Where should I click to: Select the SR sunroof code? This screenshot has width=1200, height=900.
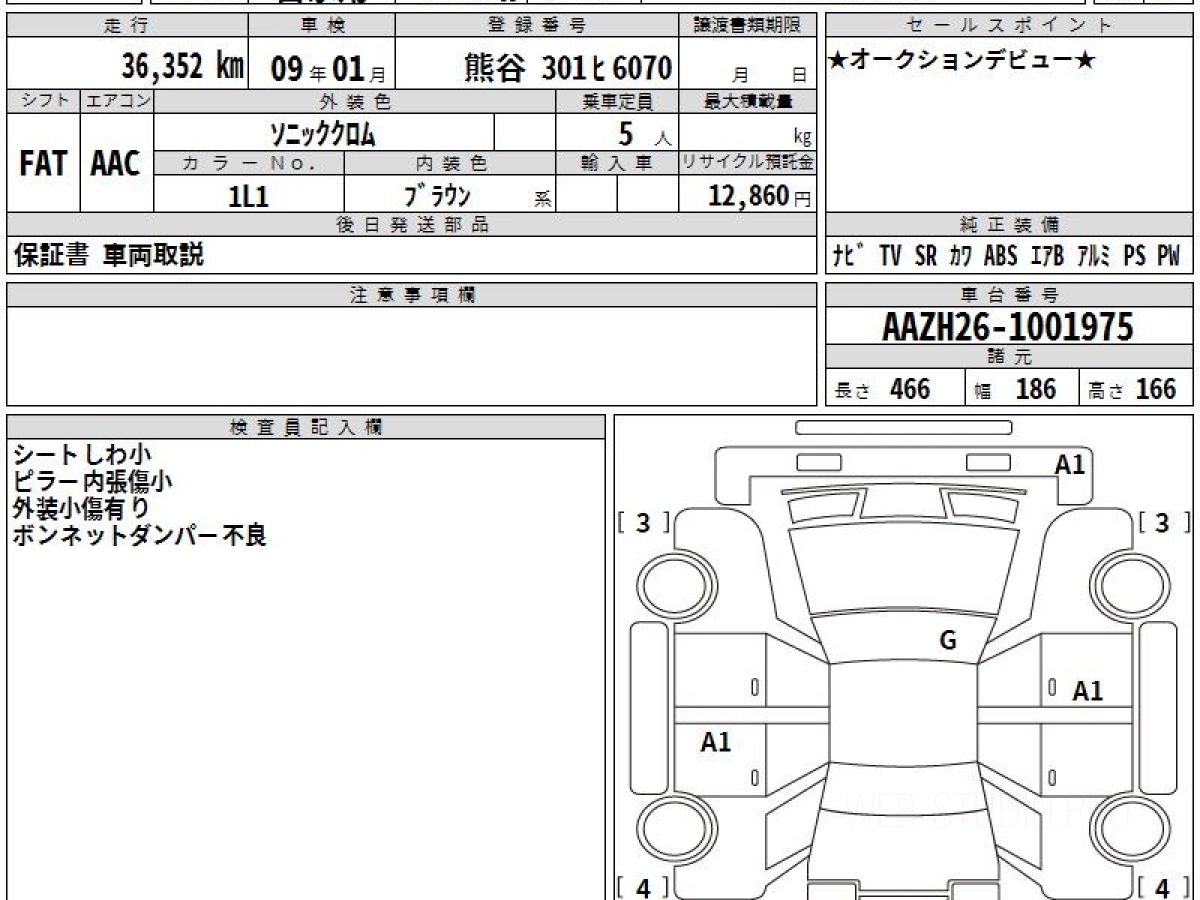tap(926, 256)
